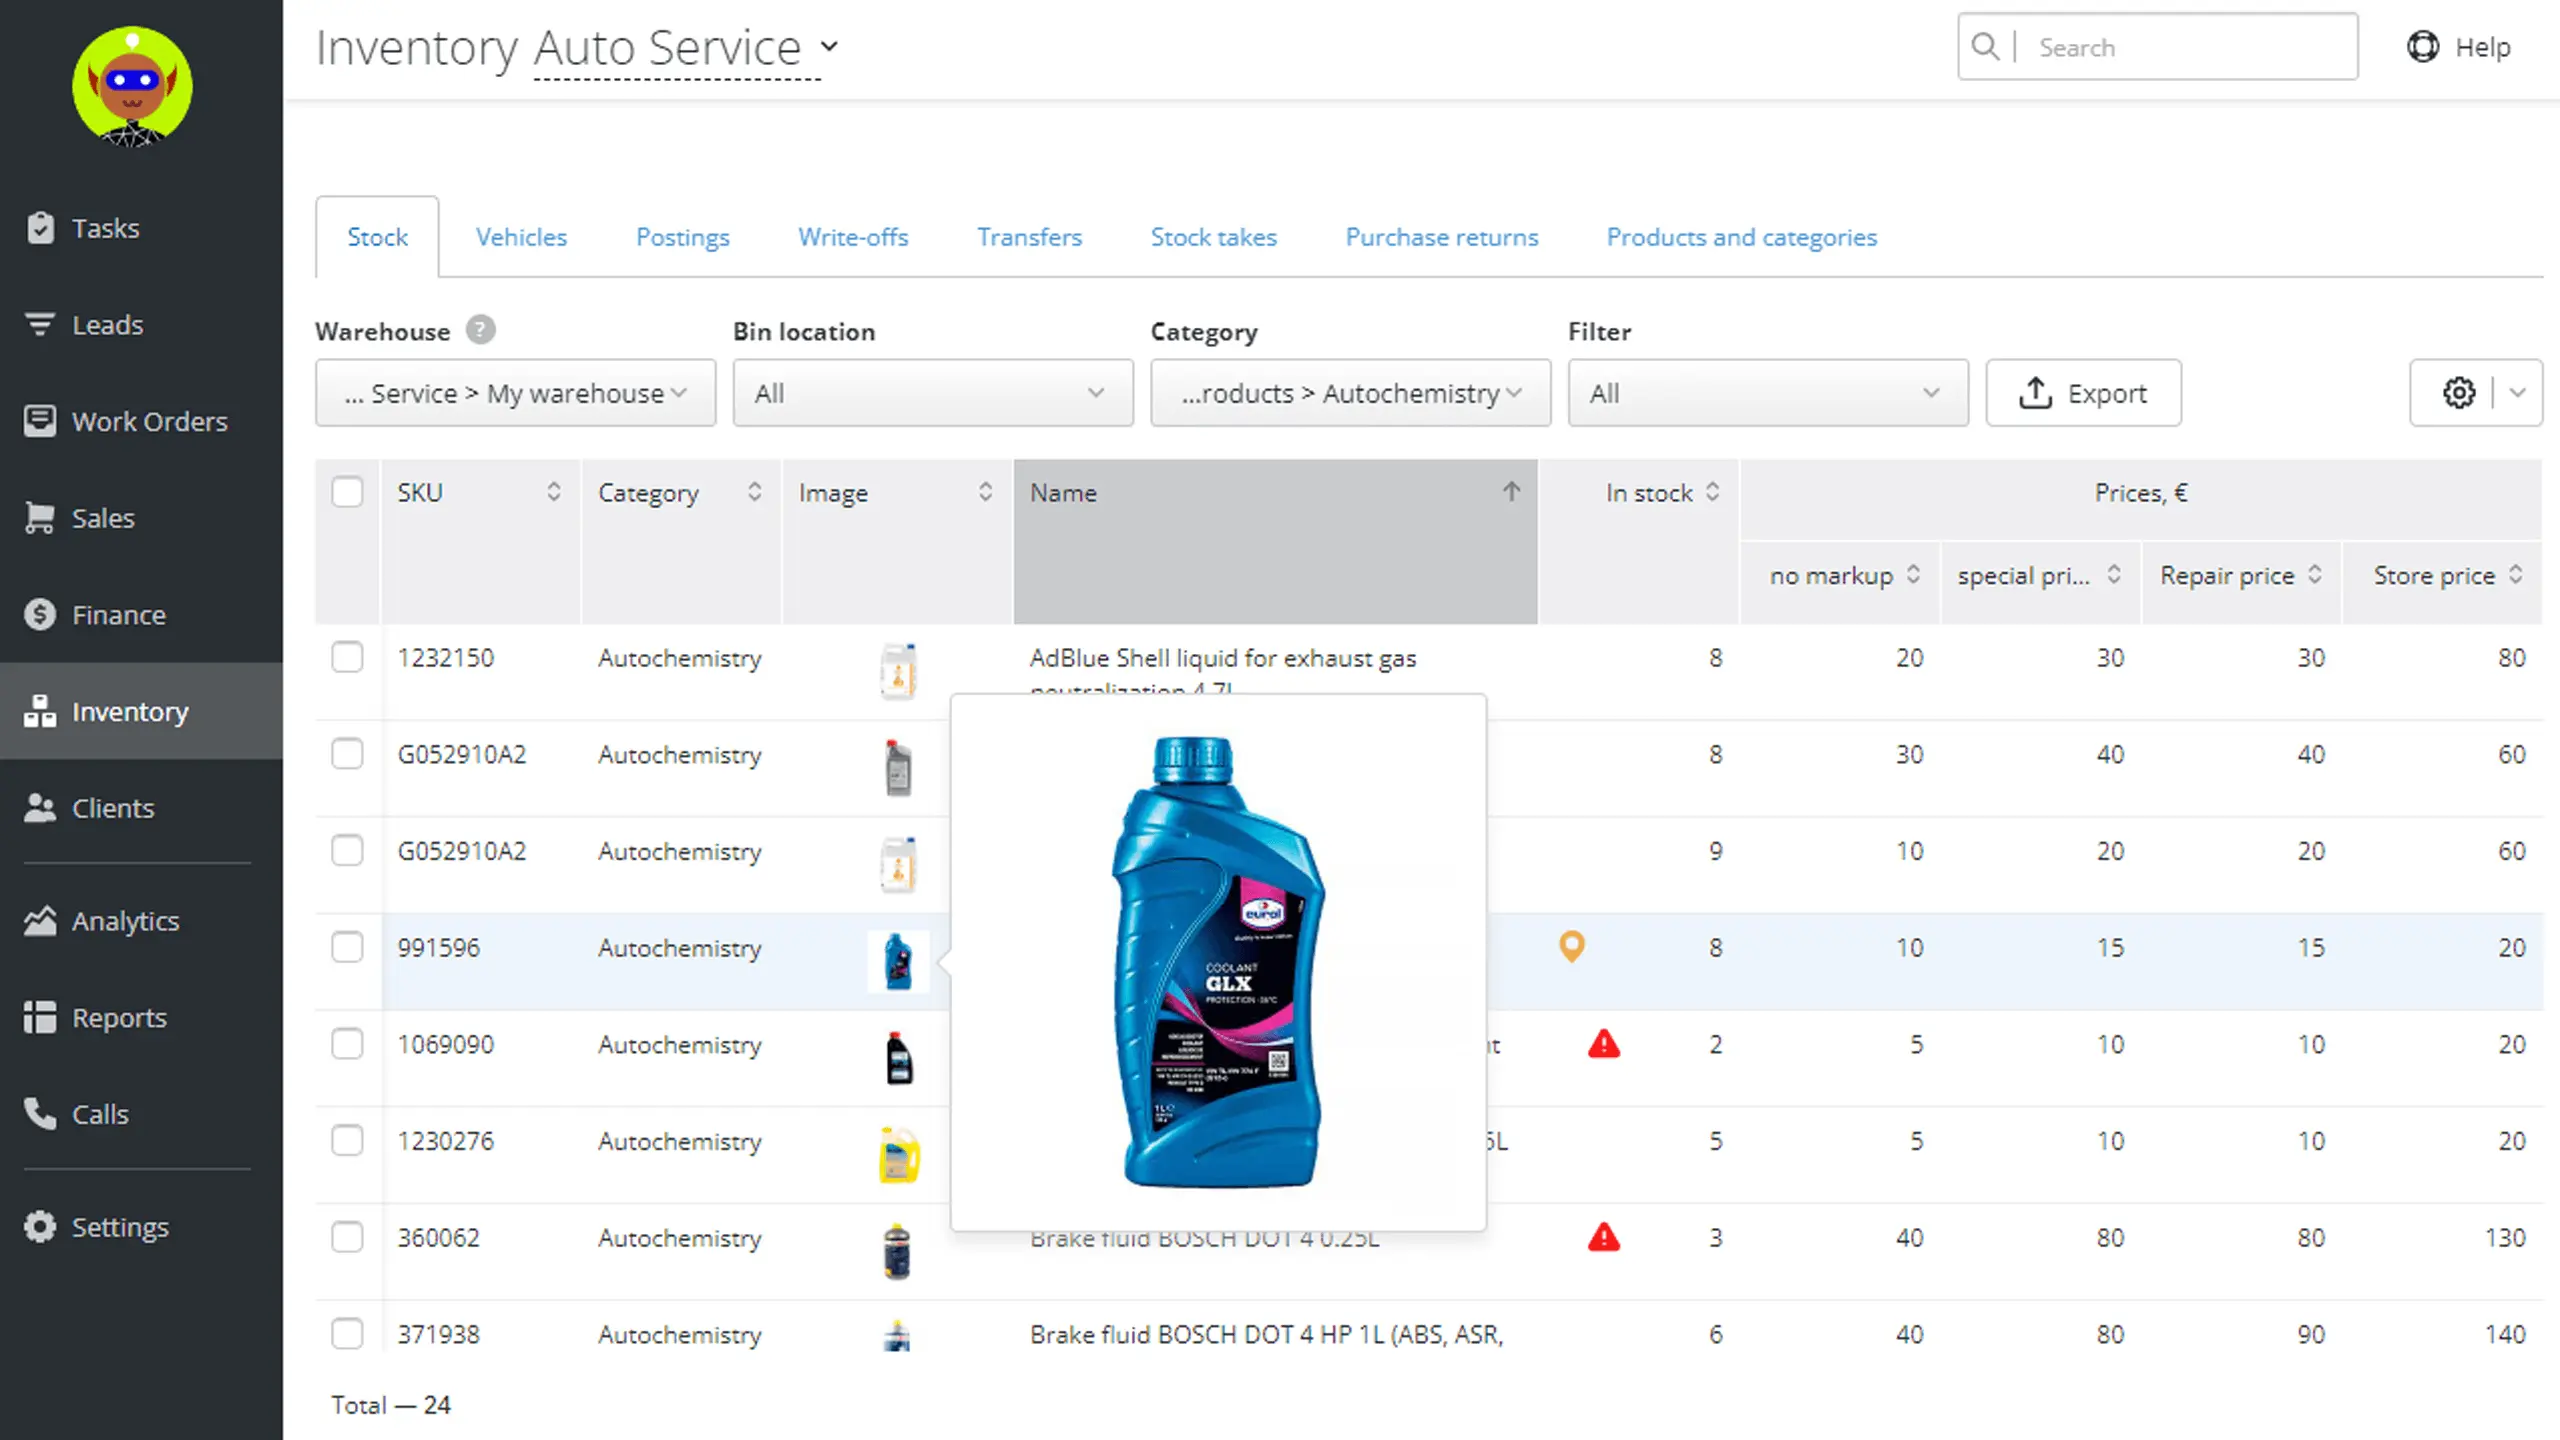This screenshot has width=2560, height=1440.
Task: Click the orange location pin icon
Action: [1571, 945]
